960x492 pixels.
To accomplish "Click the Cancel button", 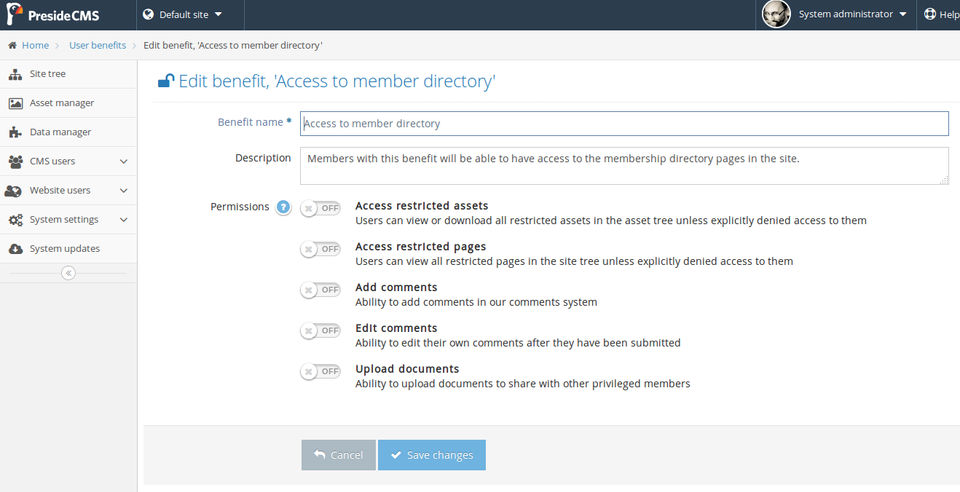I will pyautogui.click(x=339, y=455).
